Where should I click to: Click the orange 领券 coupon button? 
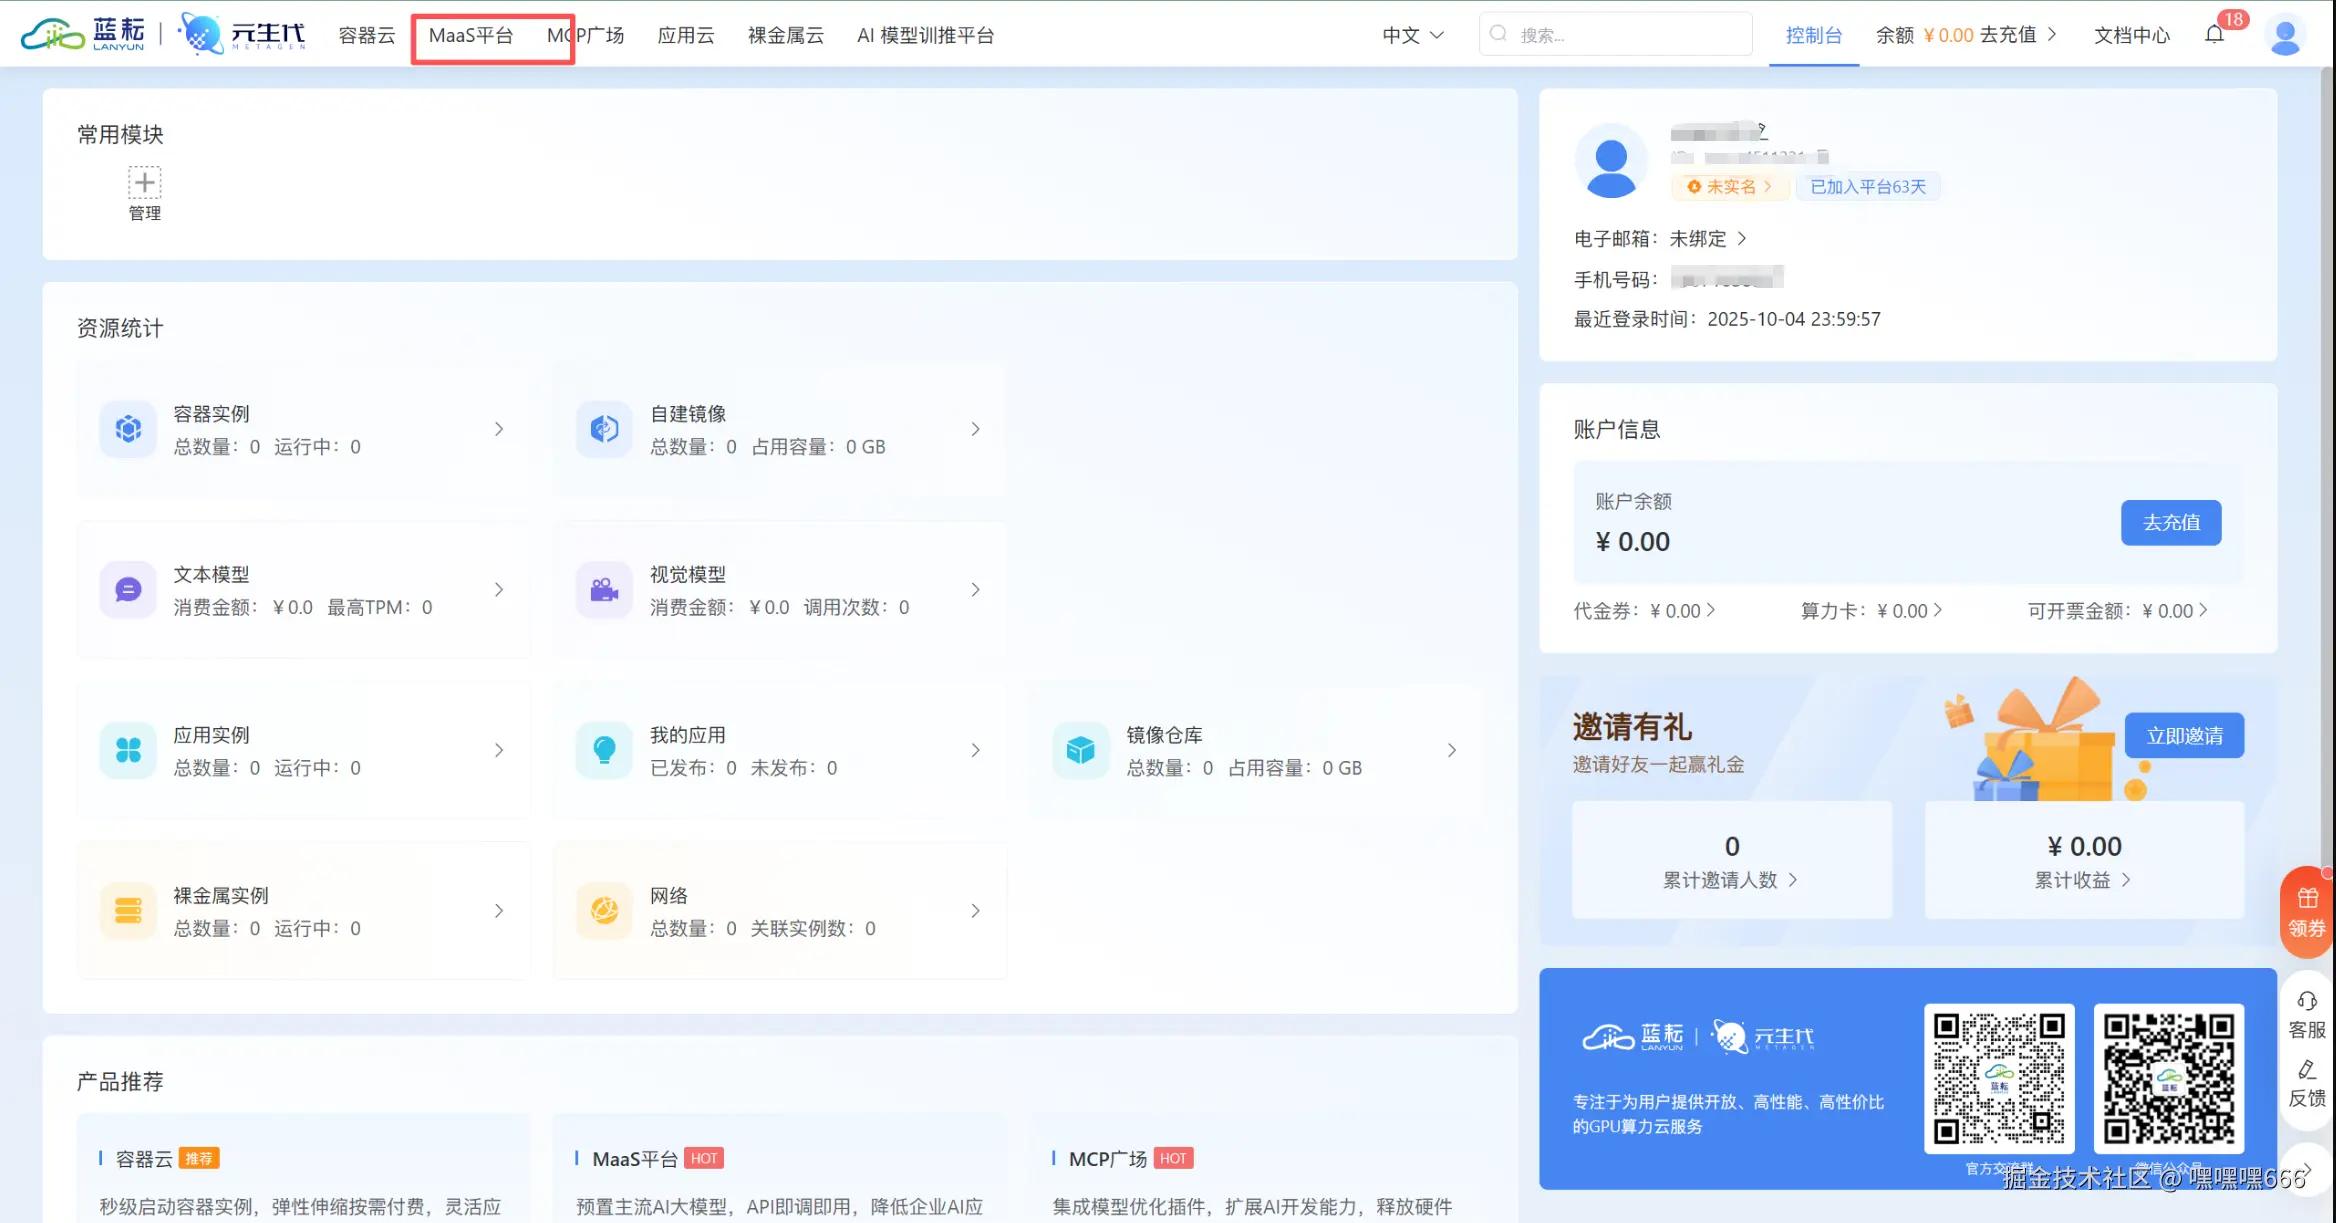[2307, 912]
